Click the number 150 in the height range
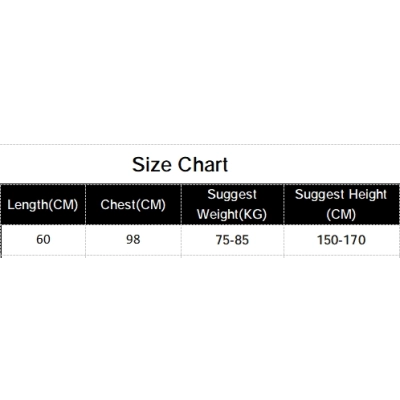This screenshot has height=400, width=400. pos(328,240)
